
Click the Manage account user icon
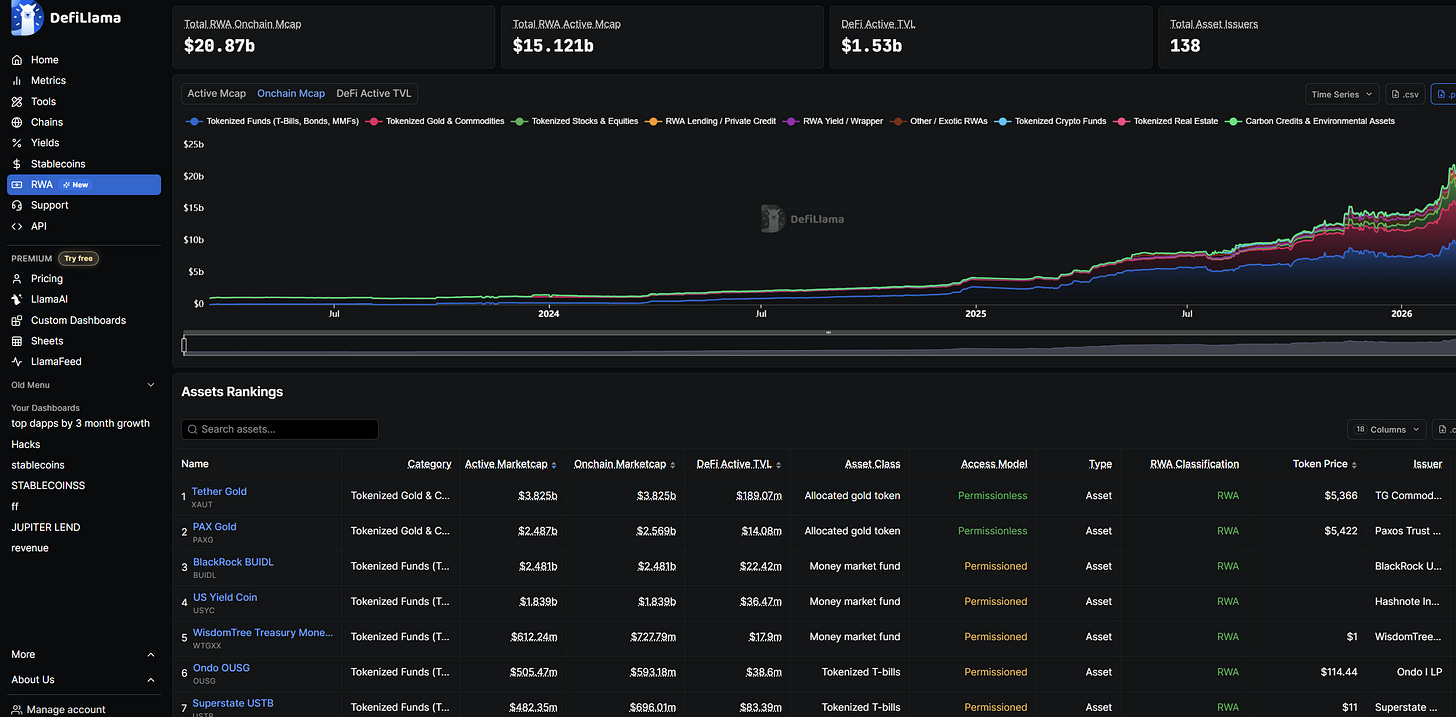click(x=17, y=710)
